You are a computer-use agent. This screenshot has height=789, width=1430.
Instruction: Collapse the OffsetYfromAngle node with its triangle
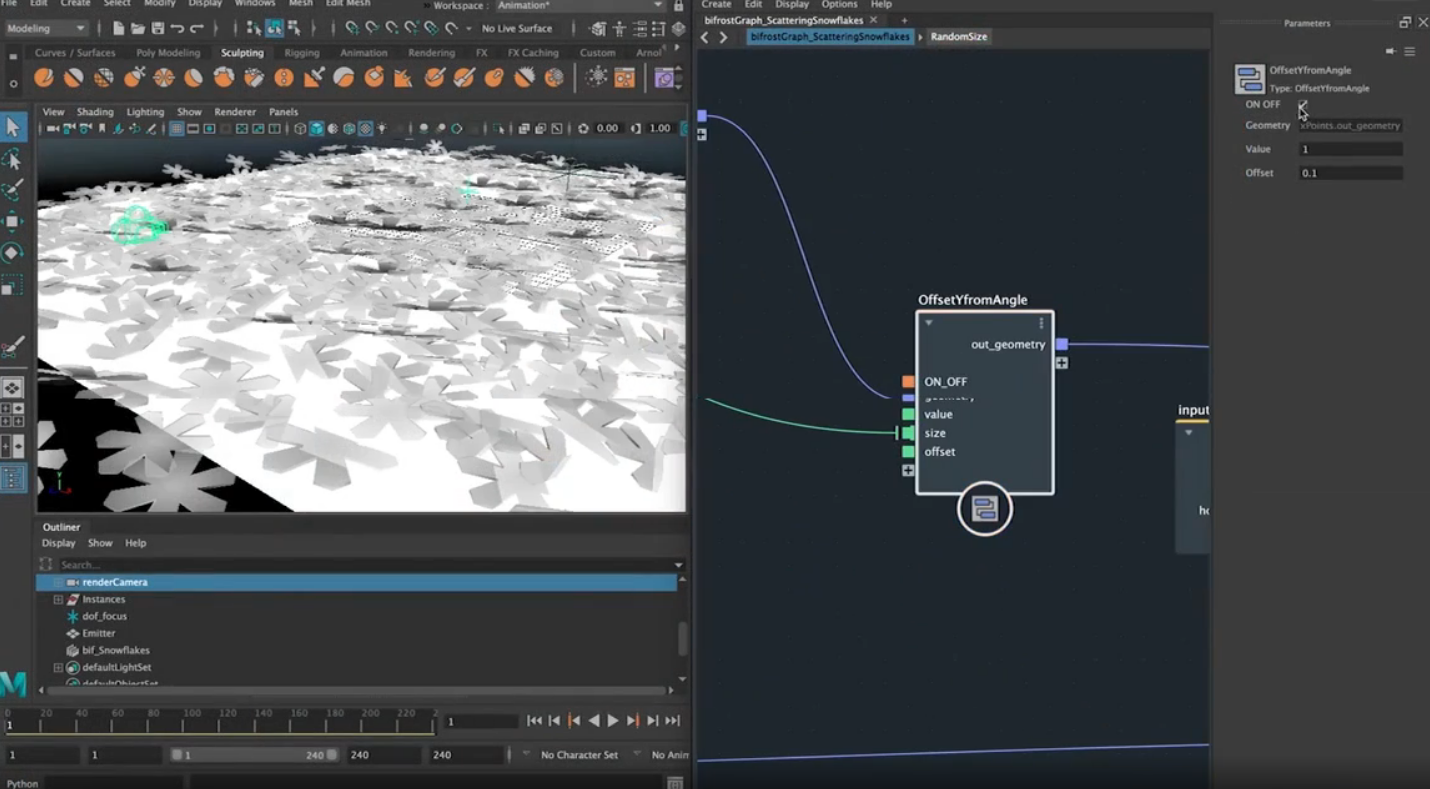click(929, 323)
